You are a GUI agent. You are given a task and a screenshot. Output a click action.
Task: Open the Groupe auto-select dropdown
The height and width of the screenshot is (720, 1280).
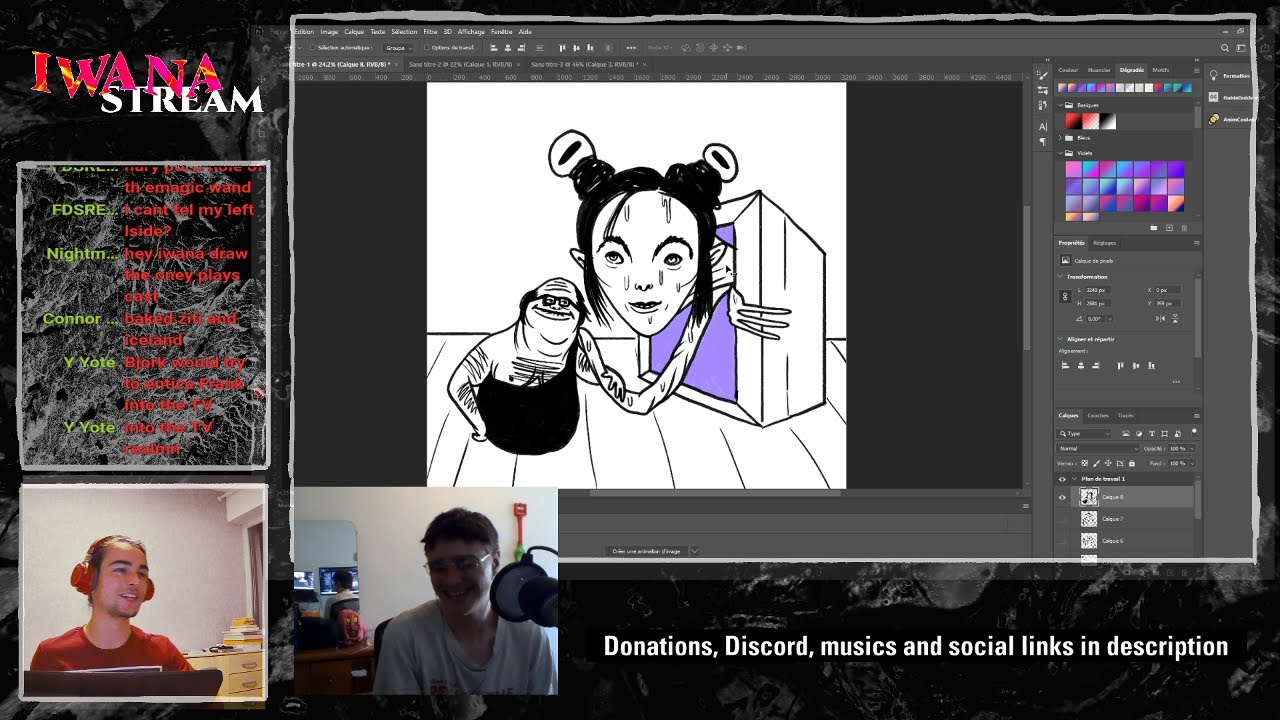[x=398, y=48]
